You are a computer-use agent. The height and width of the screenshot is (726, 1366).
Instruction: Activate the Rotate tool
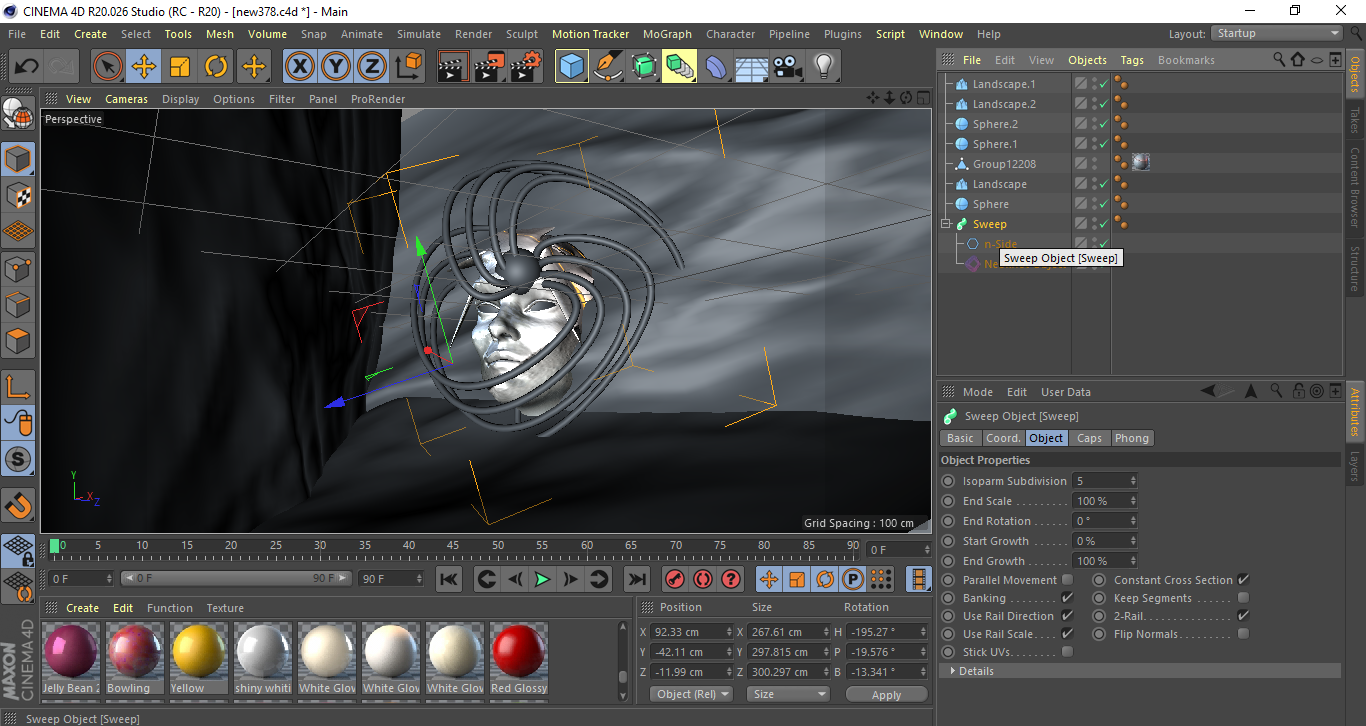tap(216, 67)
